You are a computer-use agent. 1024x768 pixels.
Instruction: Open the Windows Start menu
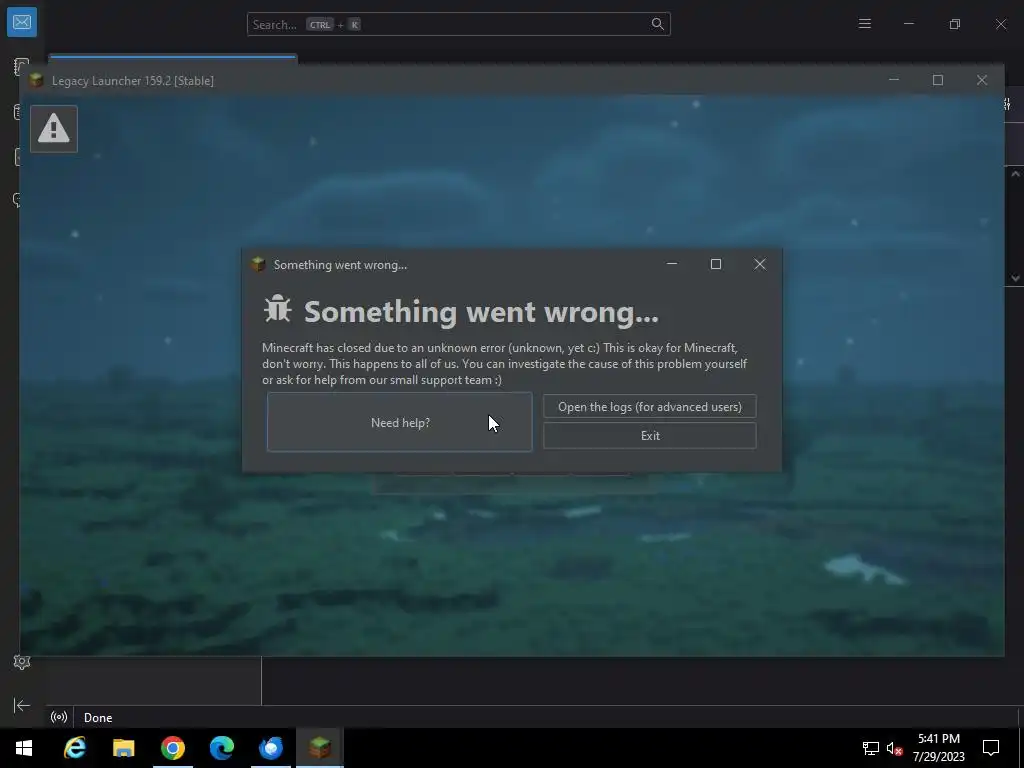tap(24, 748)
